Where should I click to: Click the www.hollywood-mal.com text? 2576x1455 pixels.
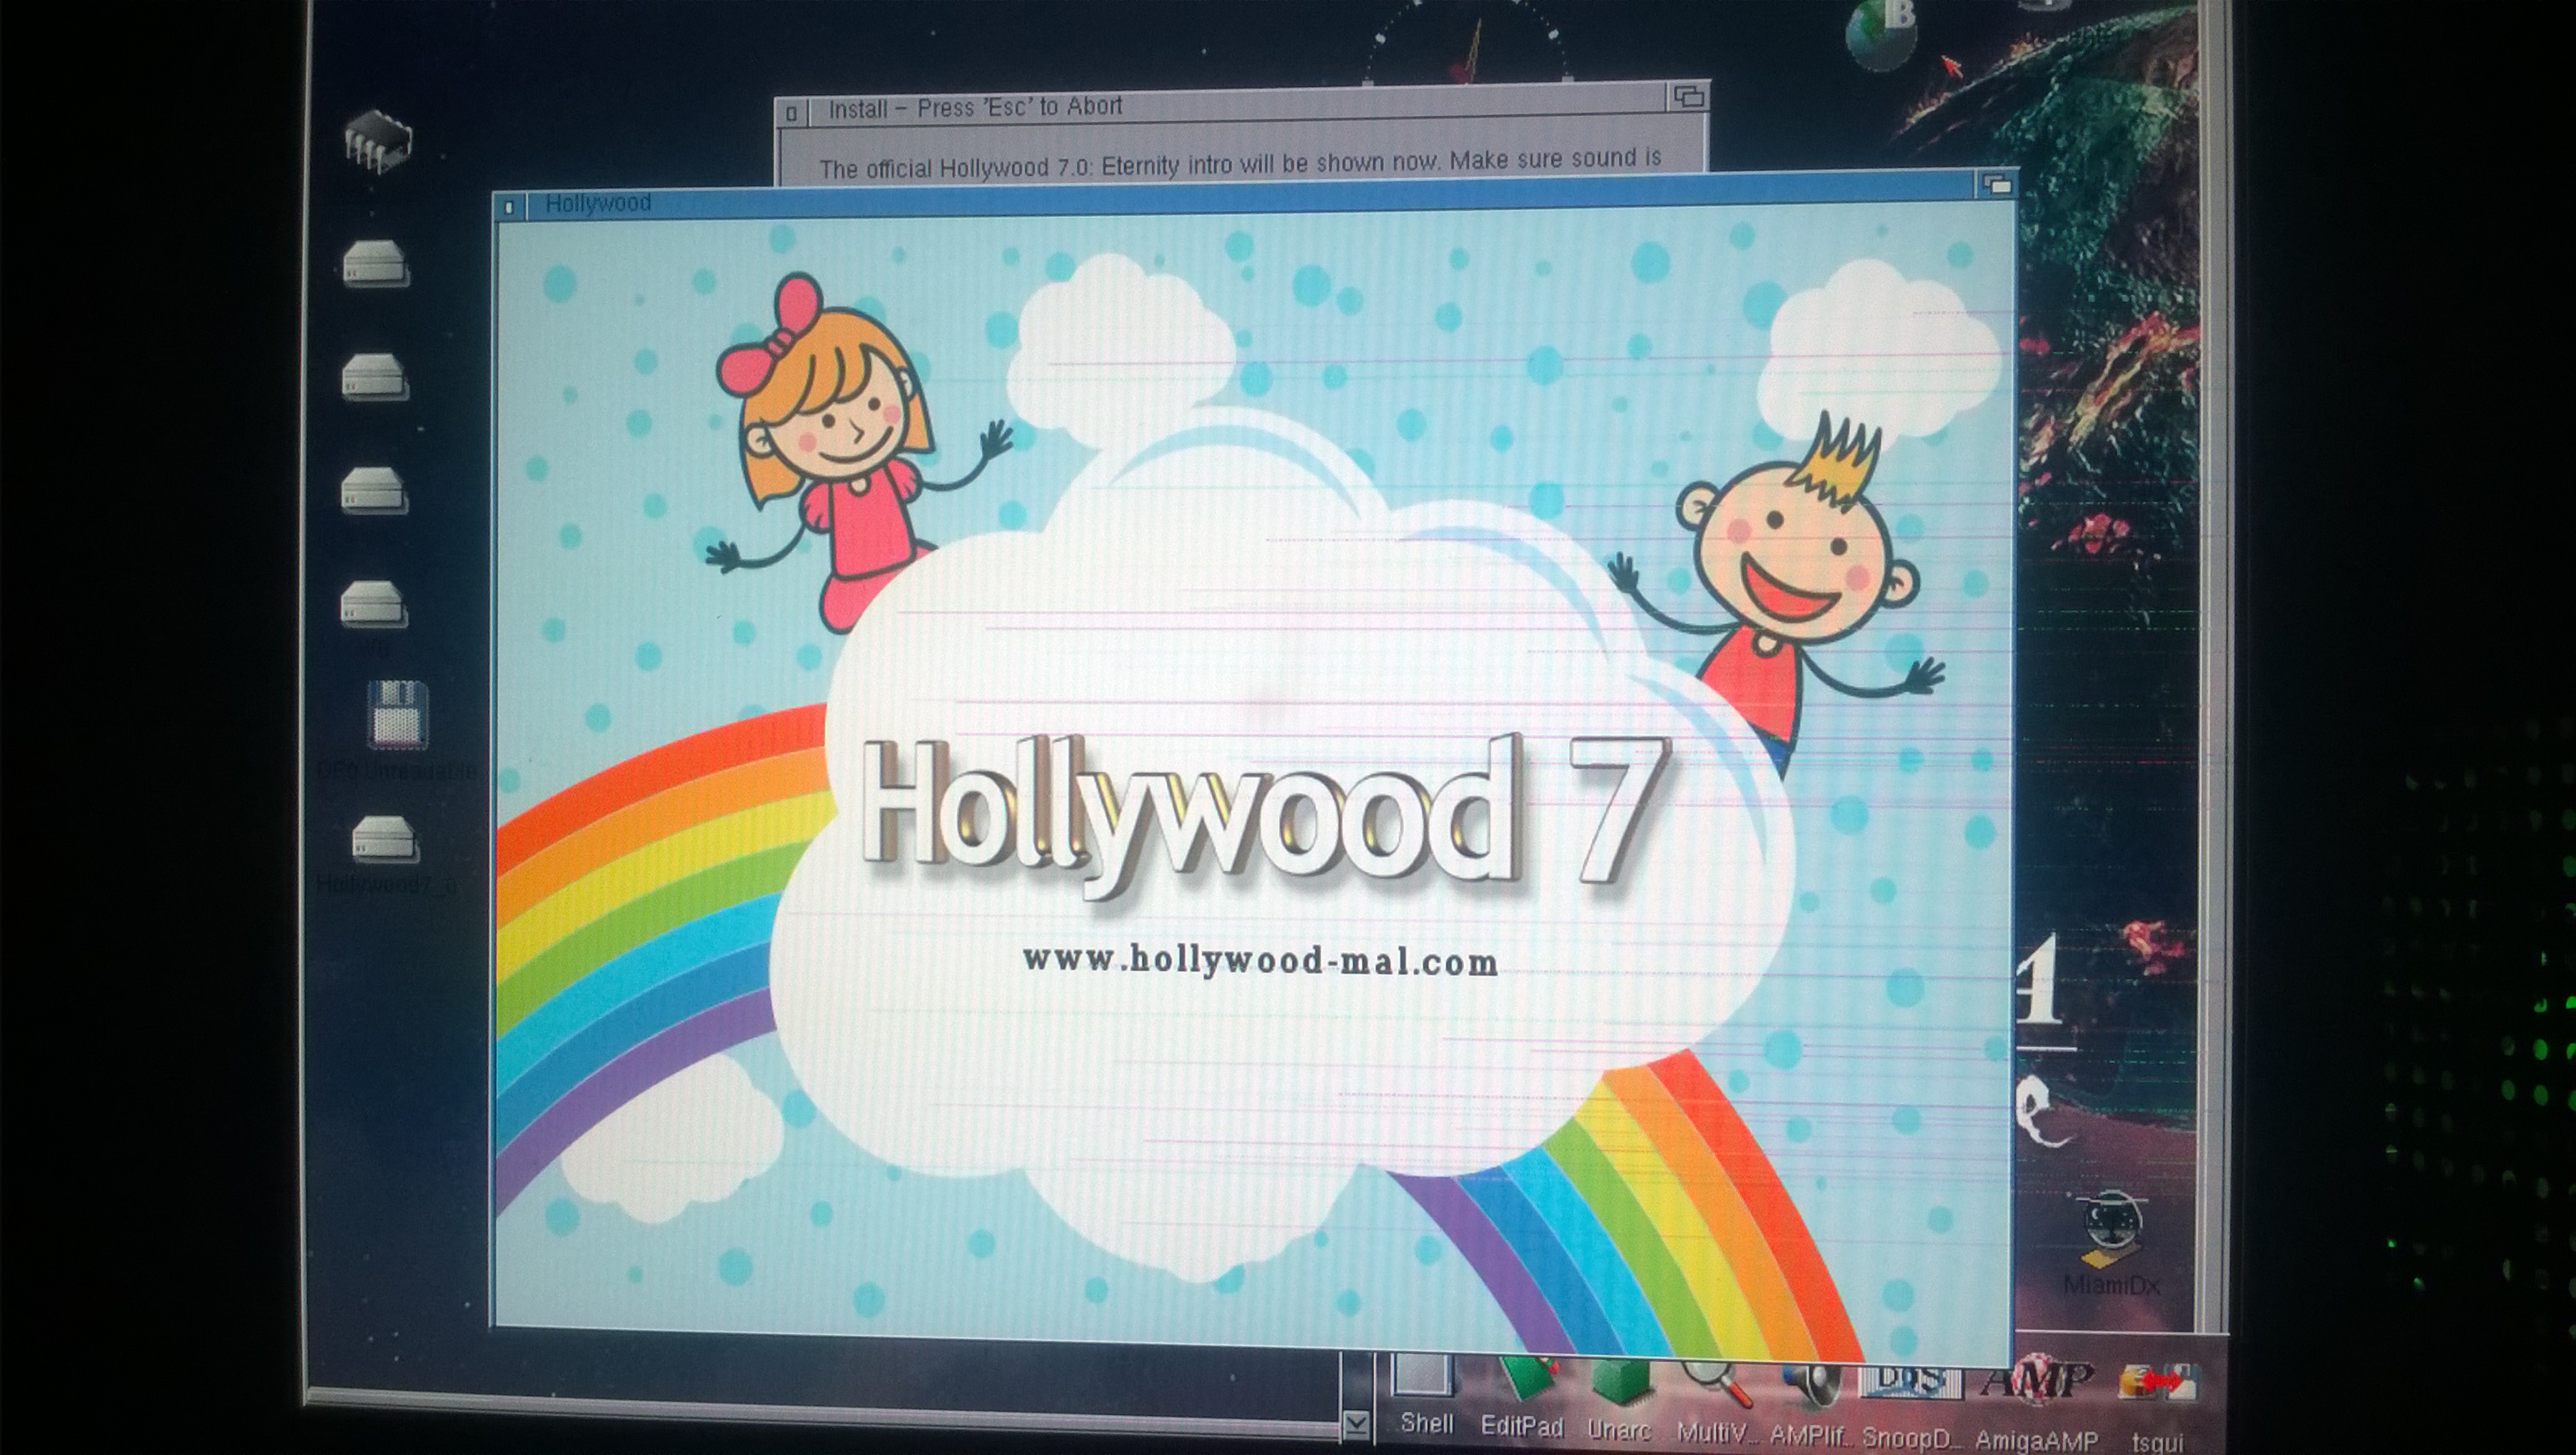[x=1260, y=960]
